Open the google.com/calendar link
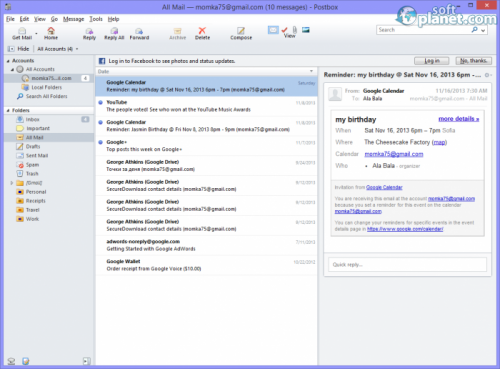500x369 pixels. click(405, 229)
